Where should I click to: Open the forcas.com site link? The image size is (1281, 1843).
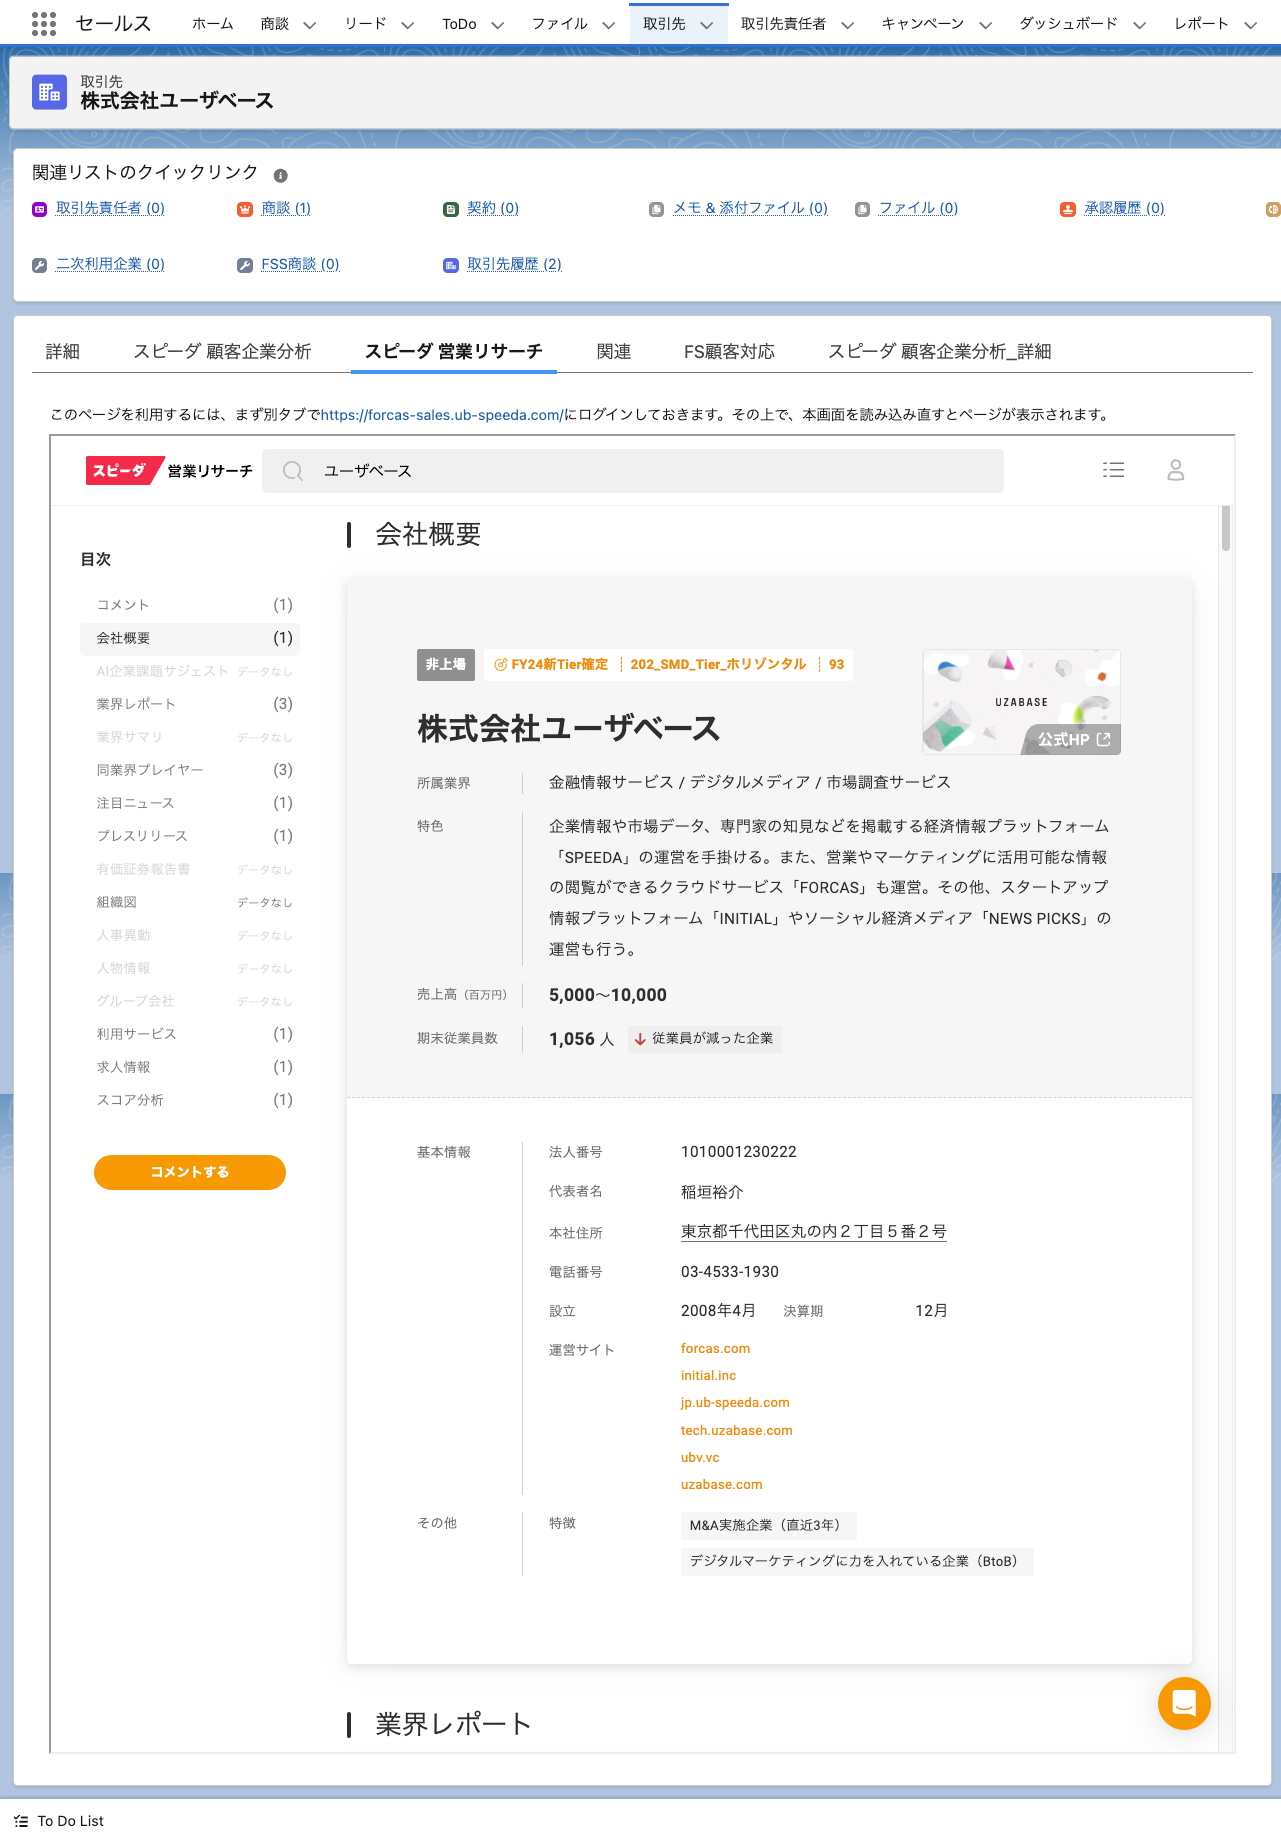[716, 1349]
